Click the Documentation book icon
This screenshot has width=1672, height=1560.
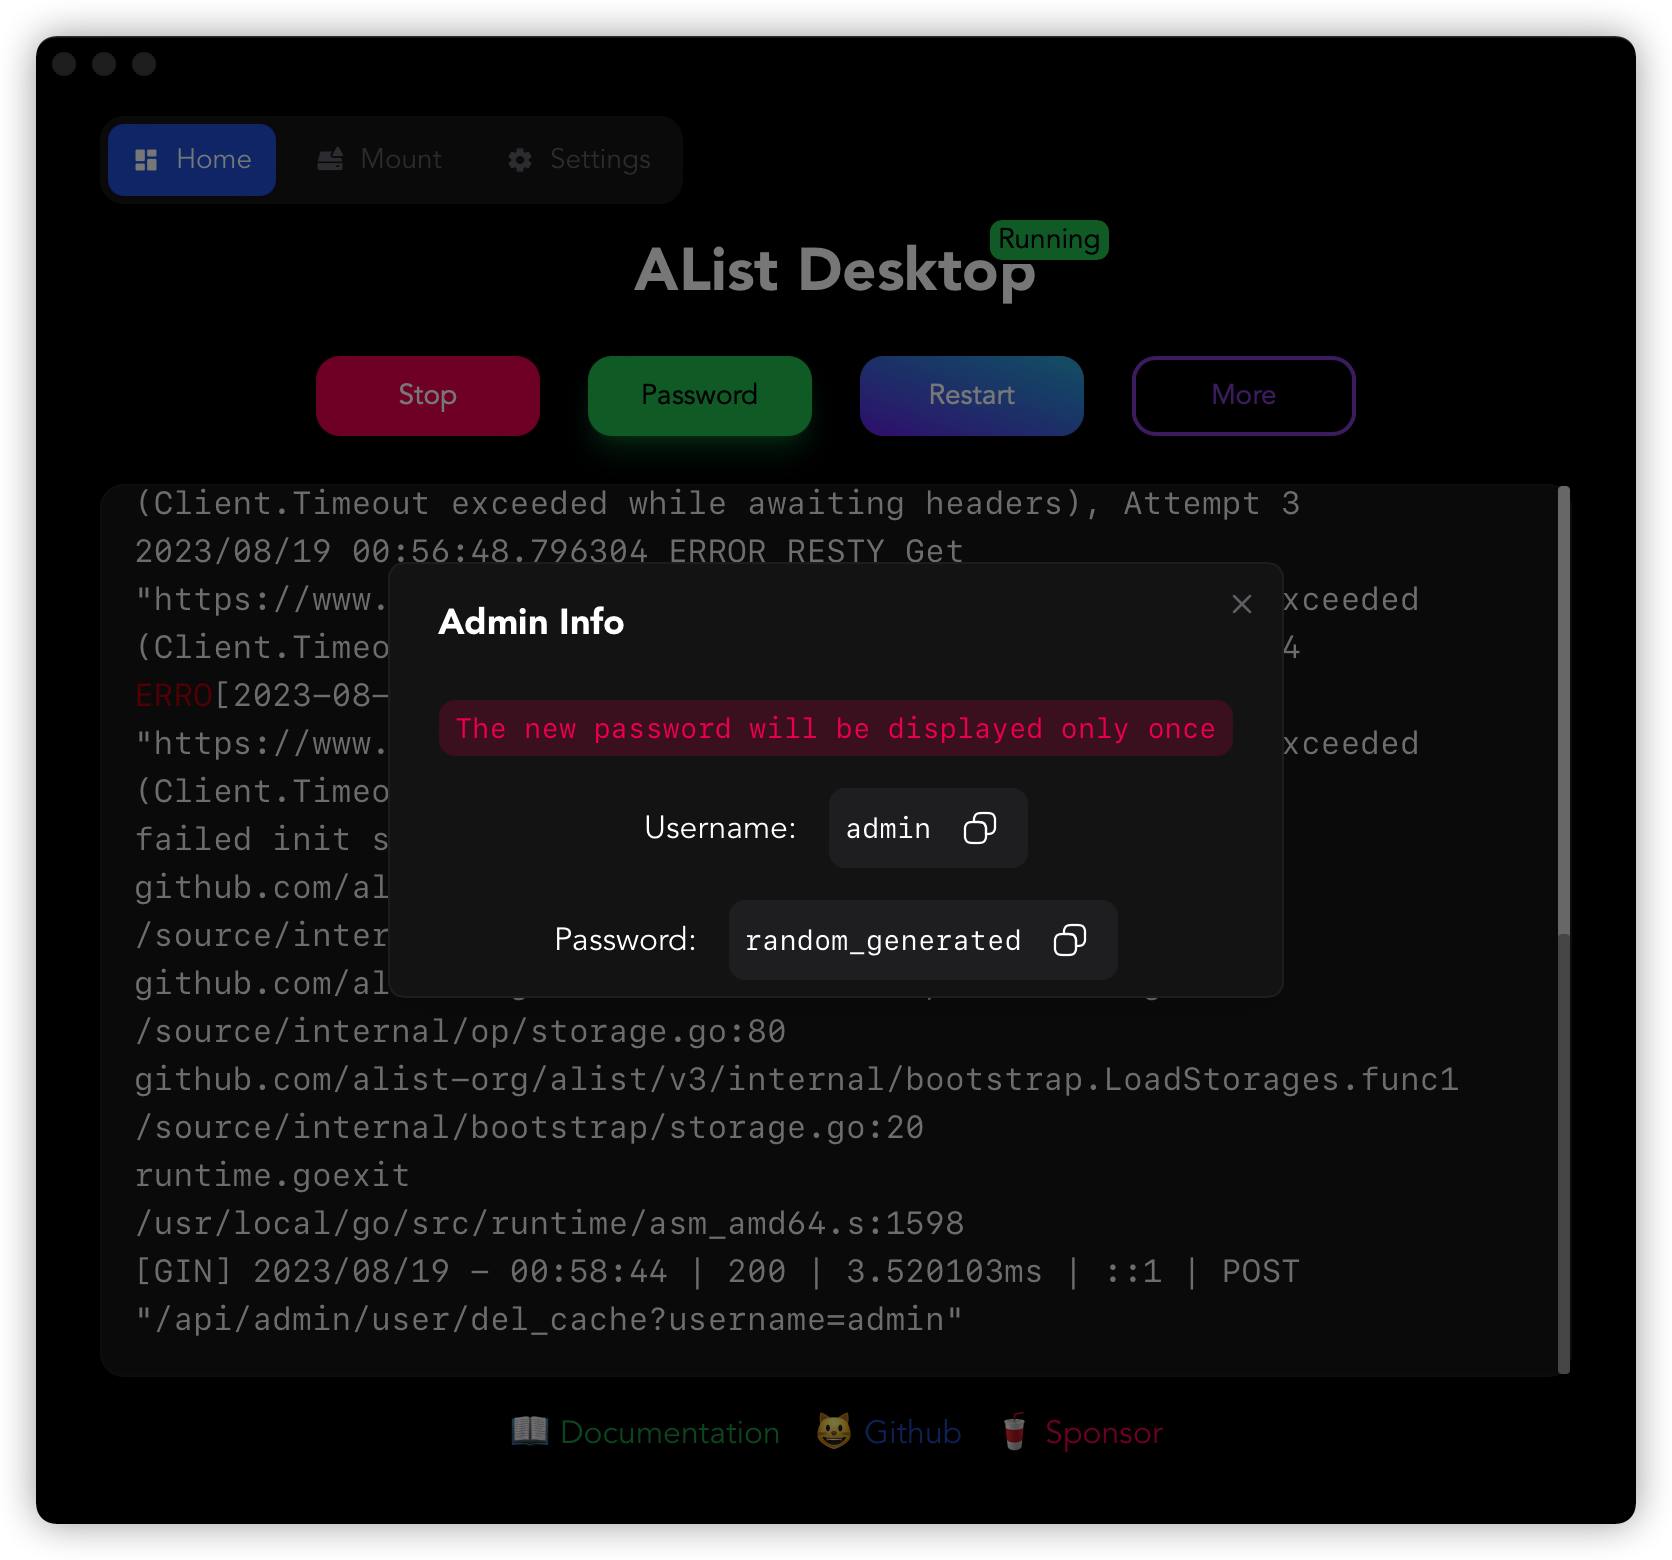coord(530,1431)
